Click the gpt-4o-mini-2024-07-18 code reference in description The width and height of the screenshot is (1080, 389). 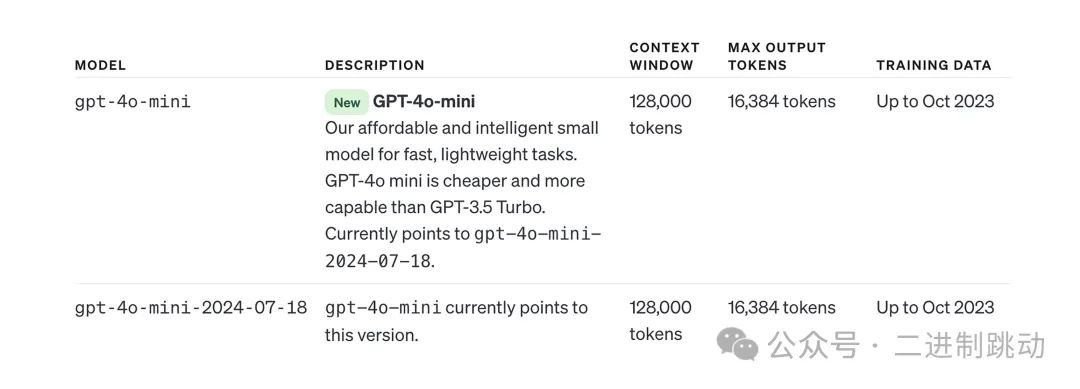(463, 247)
